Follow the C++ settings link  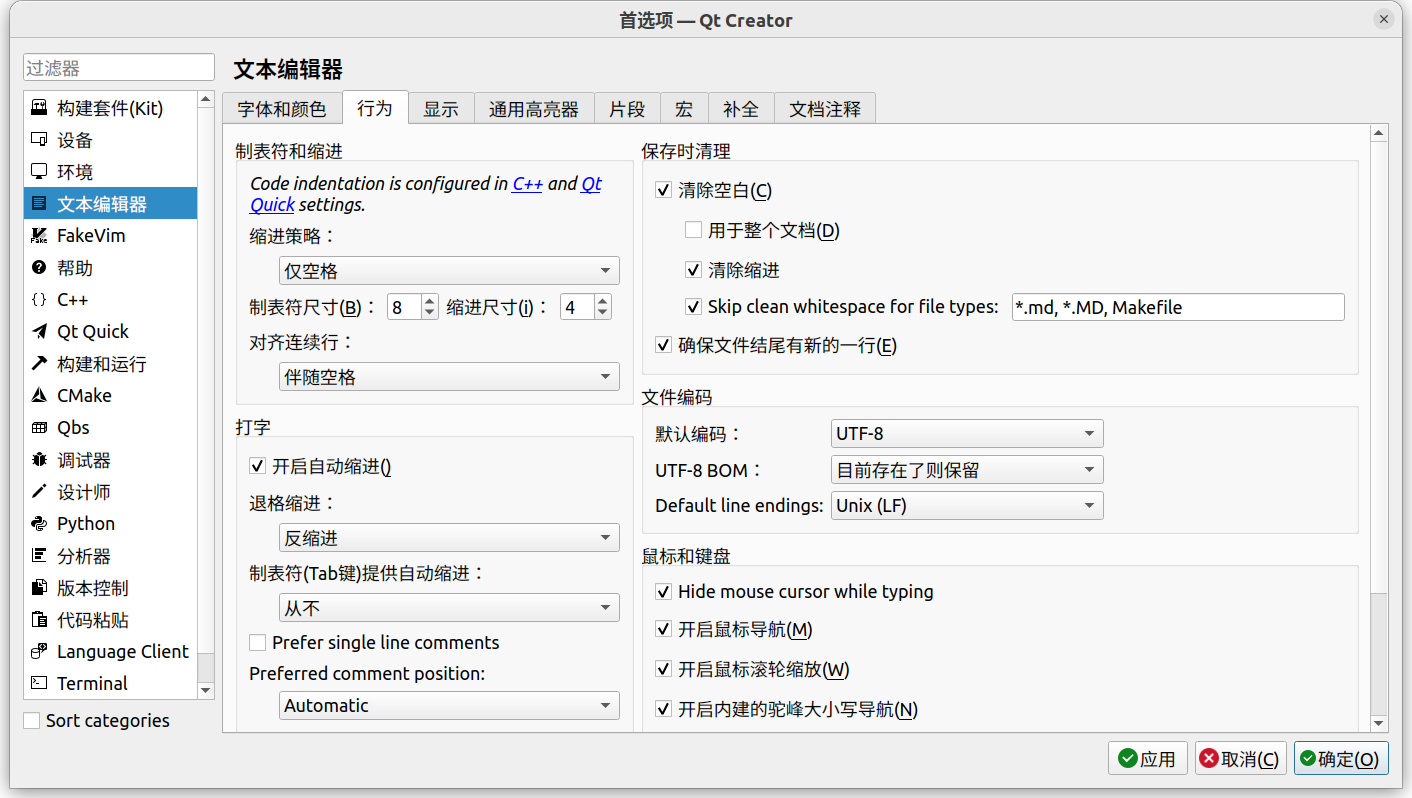(x=527, y=184)
